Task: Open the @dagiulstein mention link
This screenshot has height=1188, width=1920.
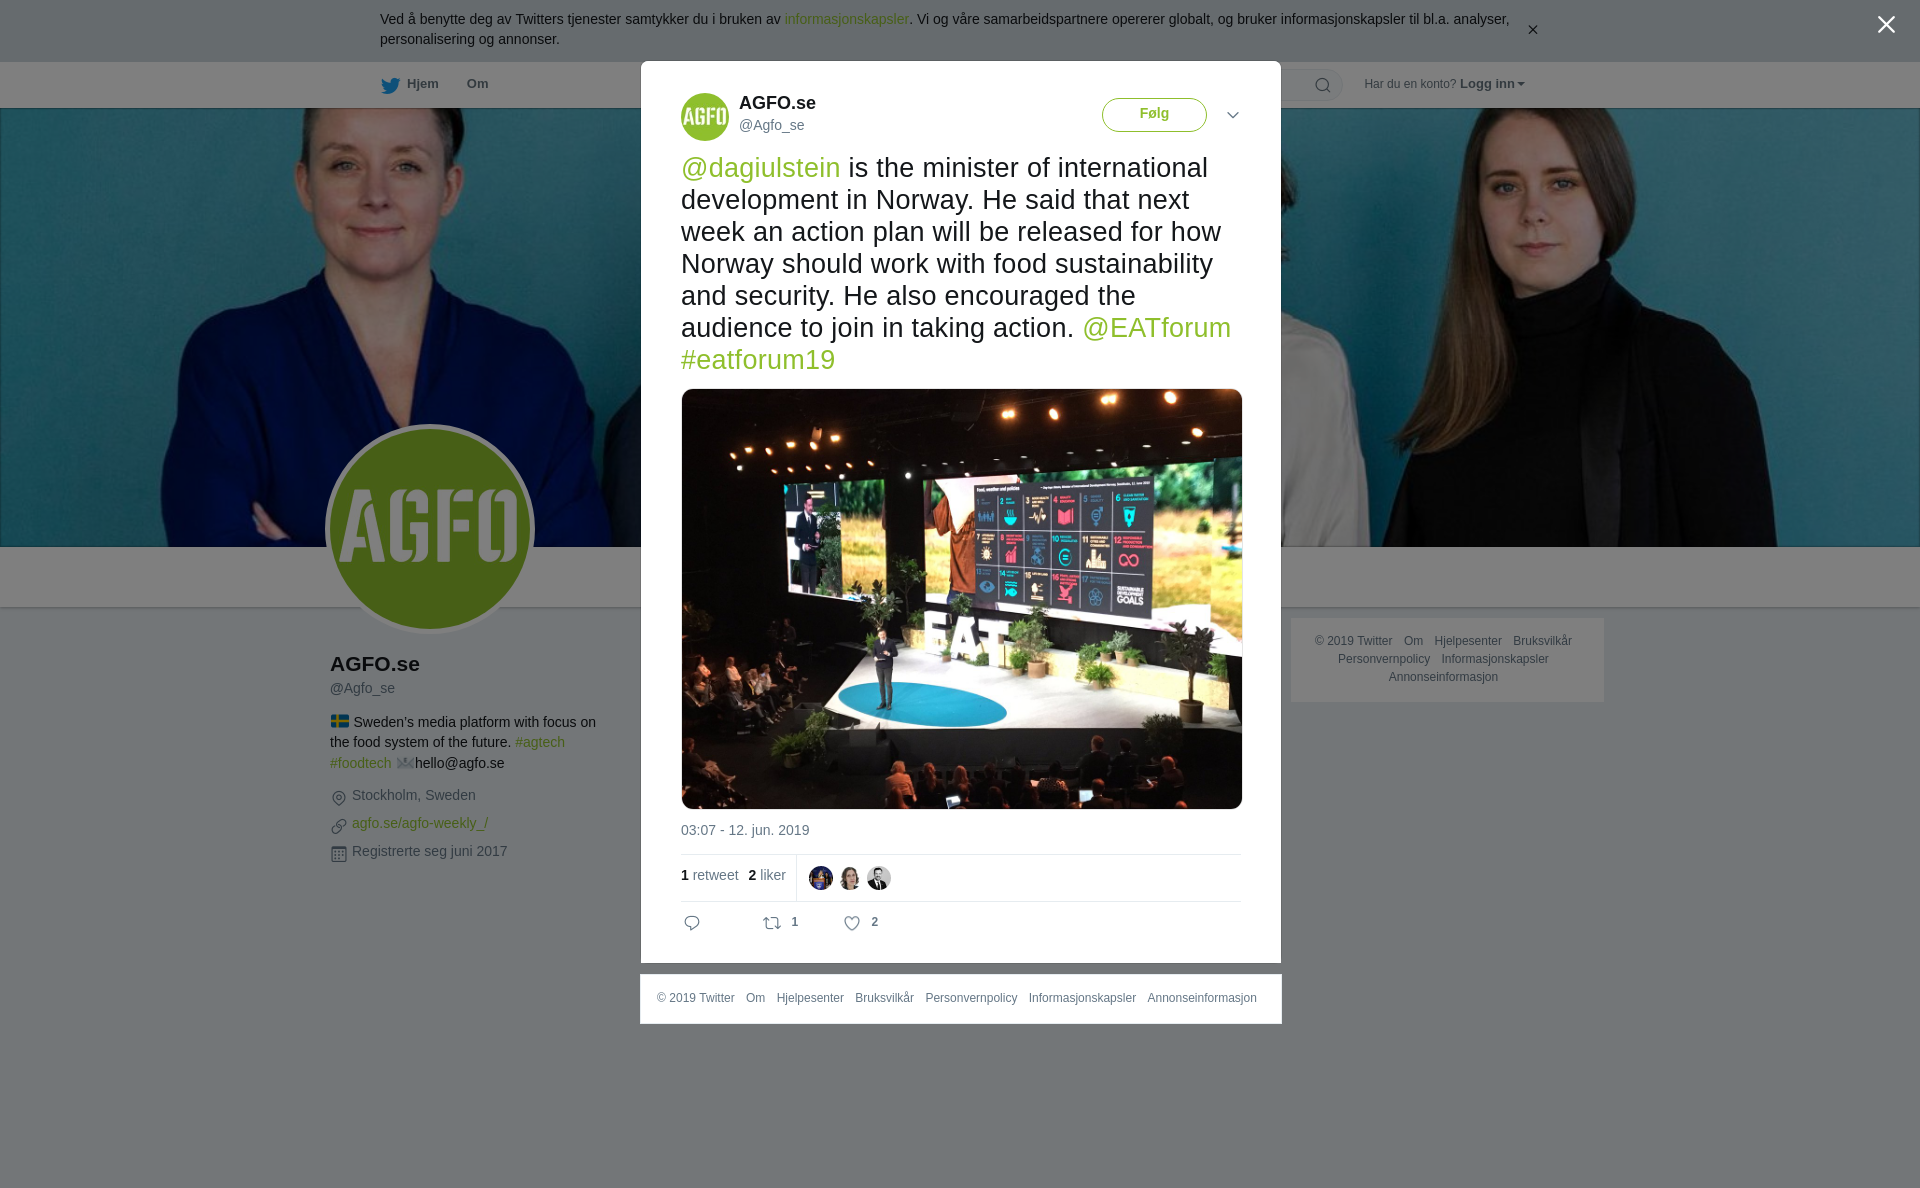Action: [761, 168]
